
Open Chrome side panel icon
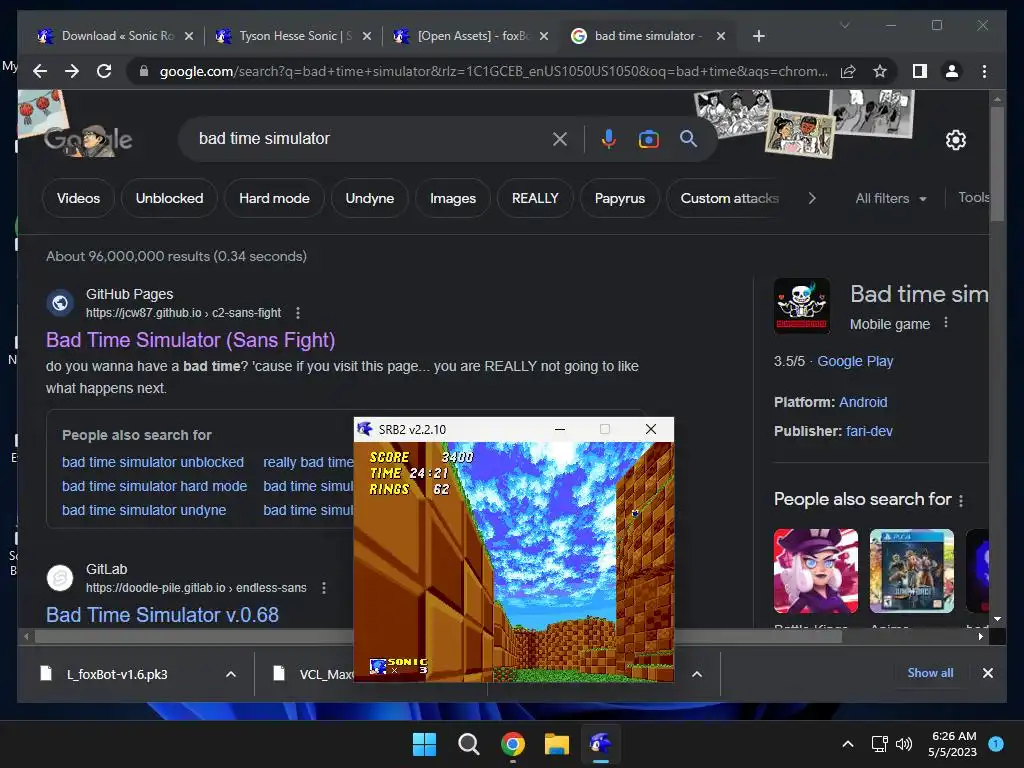pyautogui.click(x=920, y=71)
